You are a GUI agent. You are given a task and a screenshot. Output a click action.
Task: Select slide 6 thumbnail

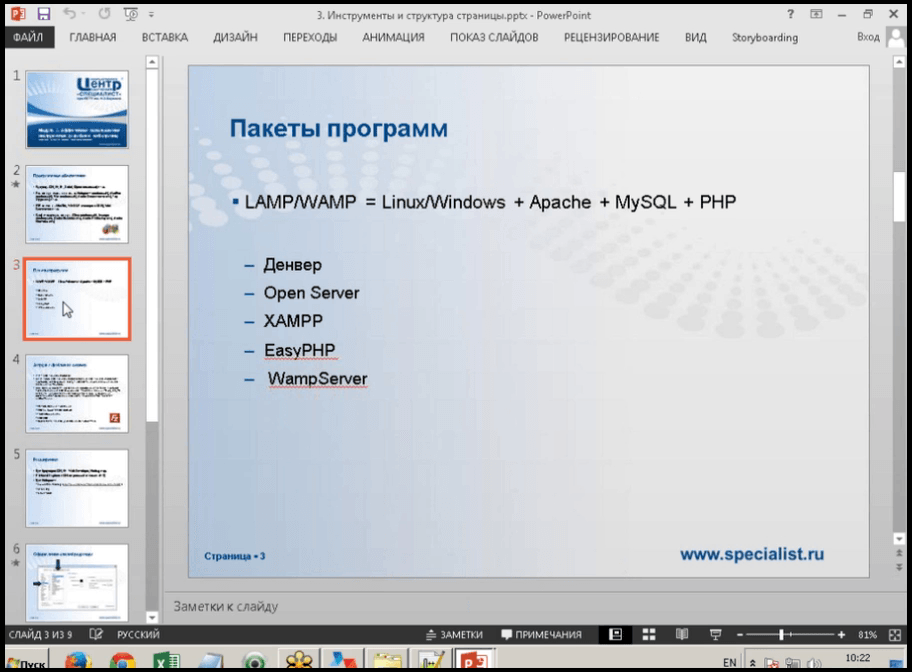[77, 582]
